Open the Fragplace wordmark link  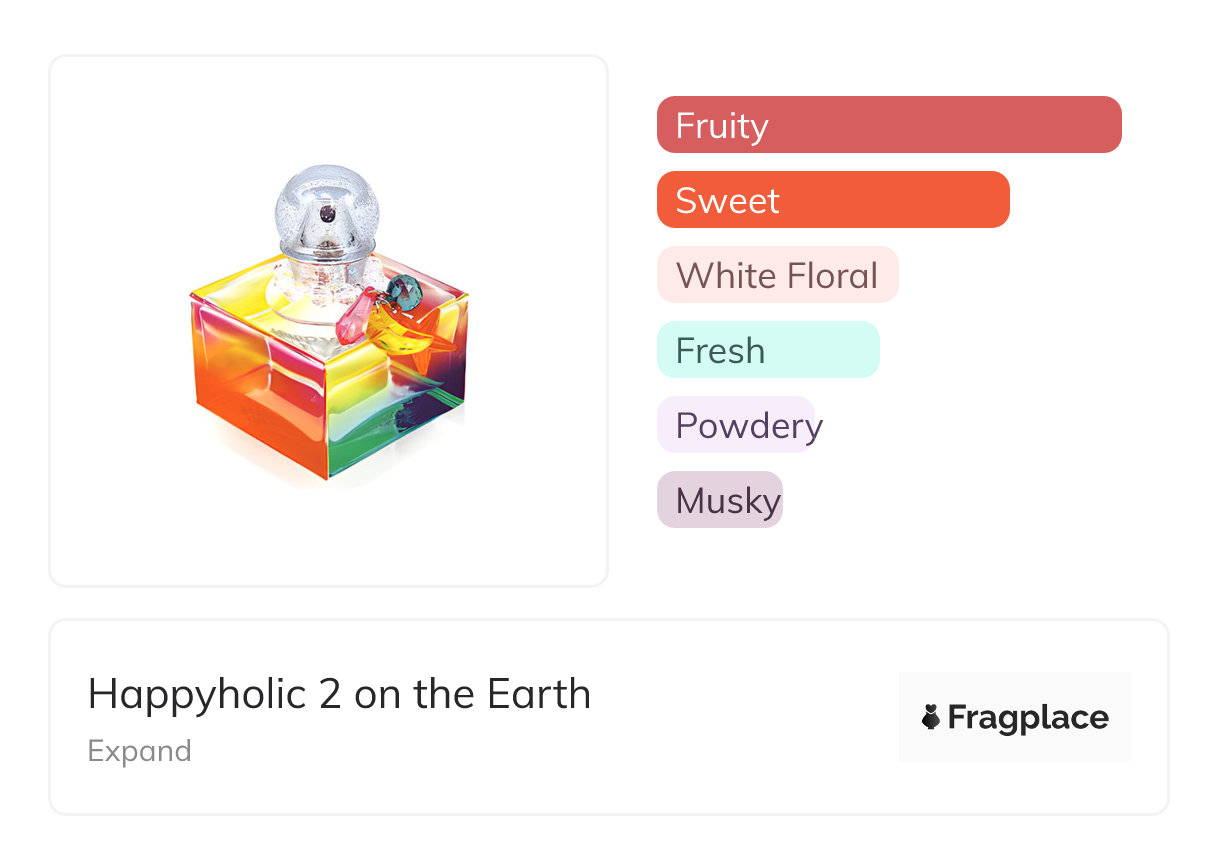tap(1028, 718)
